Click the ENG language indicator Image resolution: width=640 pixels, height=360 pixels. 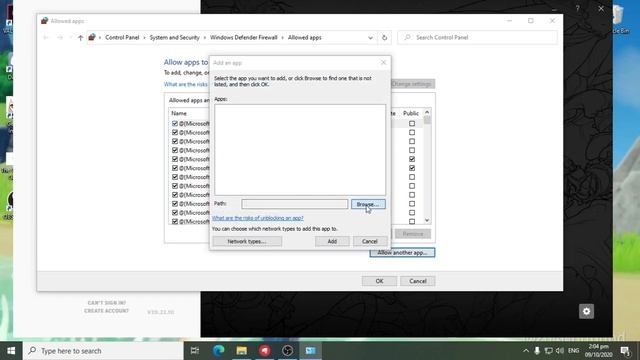click(x=573, y=351)
